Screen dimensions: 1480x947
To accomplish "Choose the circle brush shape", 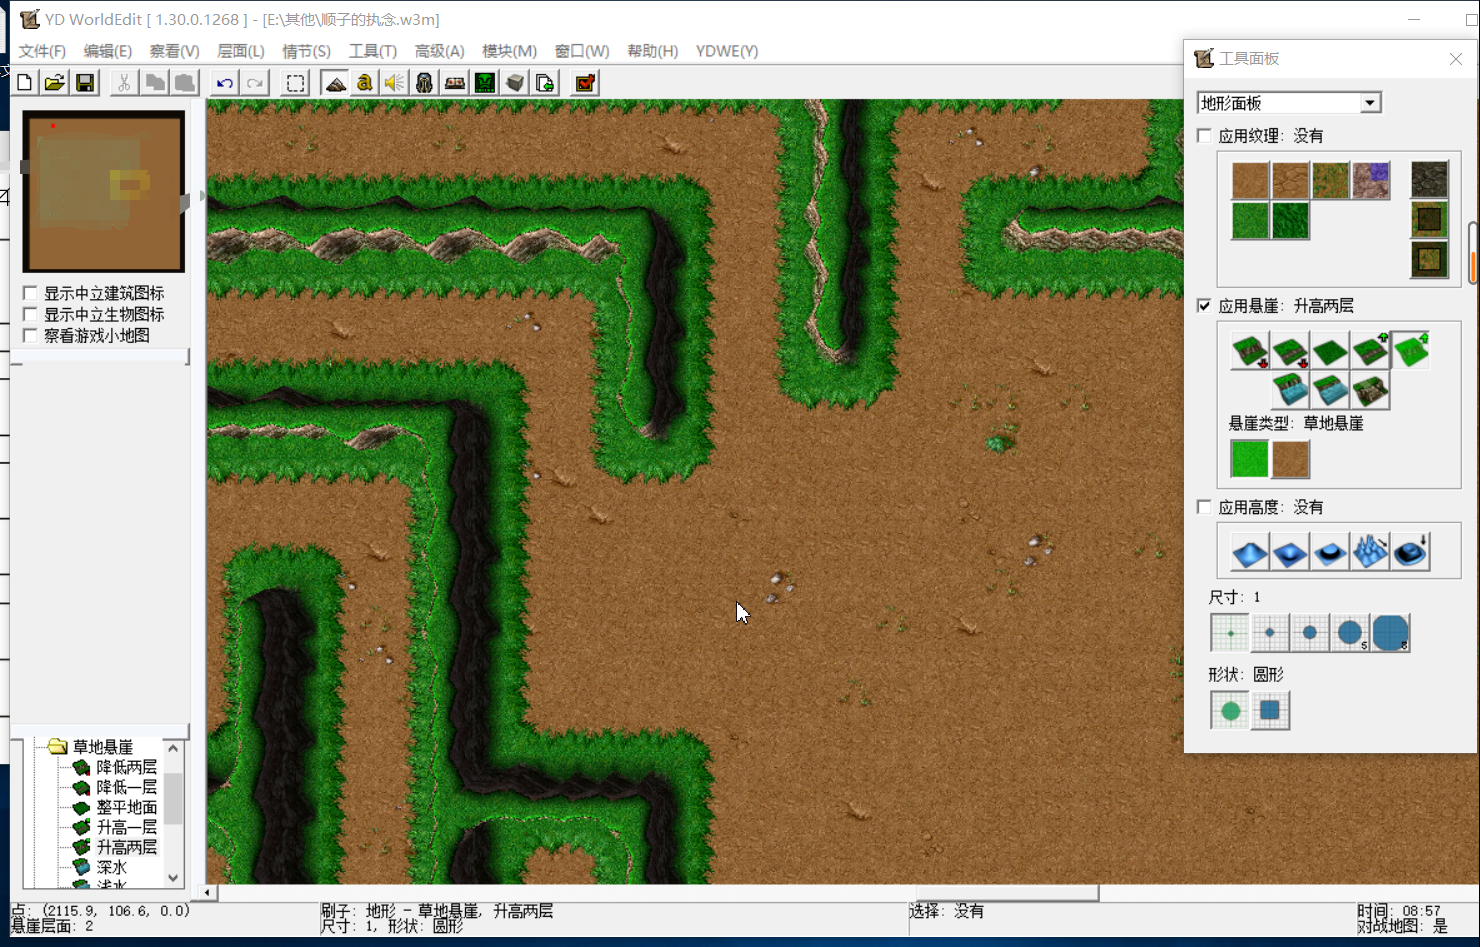I will point(1230,711).
